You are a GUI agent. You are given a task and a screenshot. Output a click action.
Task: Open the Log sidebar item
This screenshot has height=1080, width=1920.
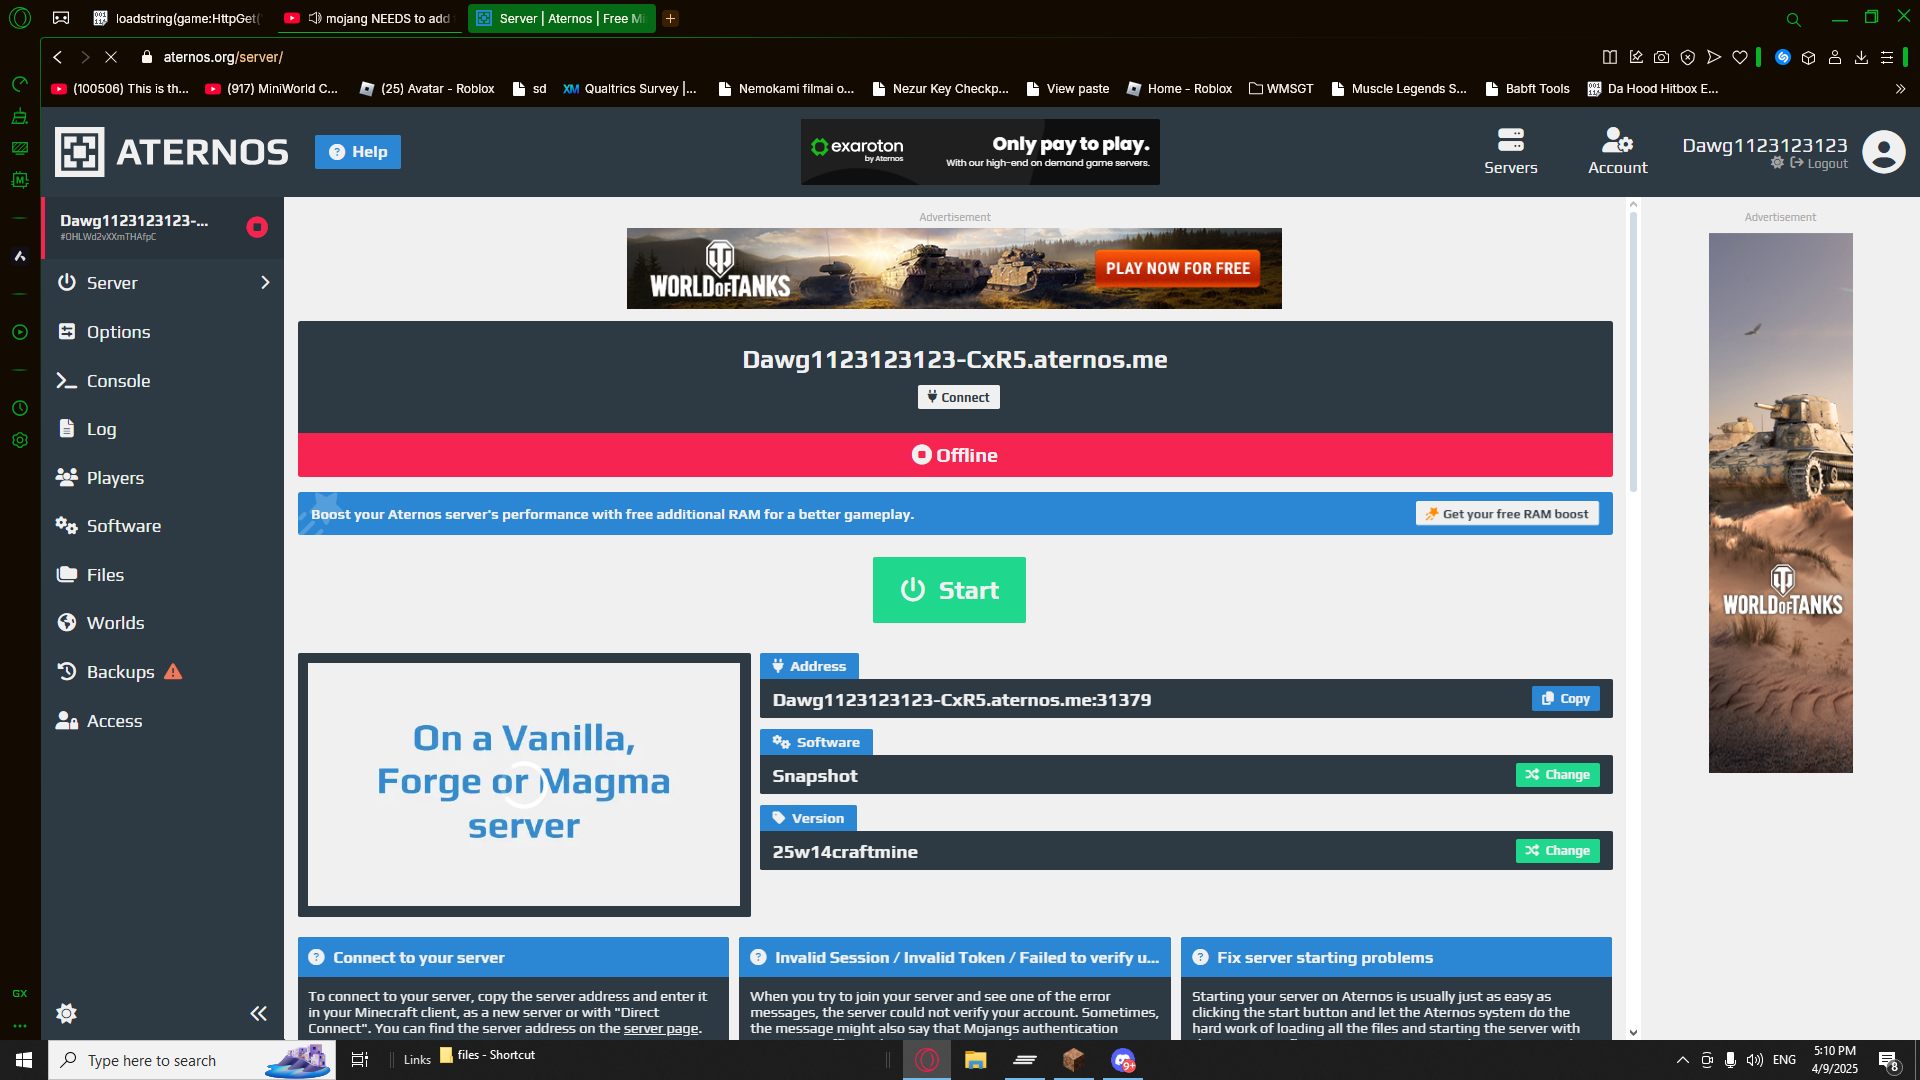(x=163, y=429)
